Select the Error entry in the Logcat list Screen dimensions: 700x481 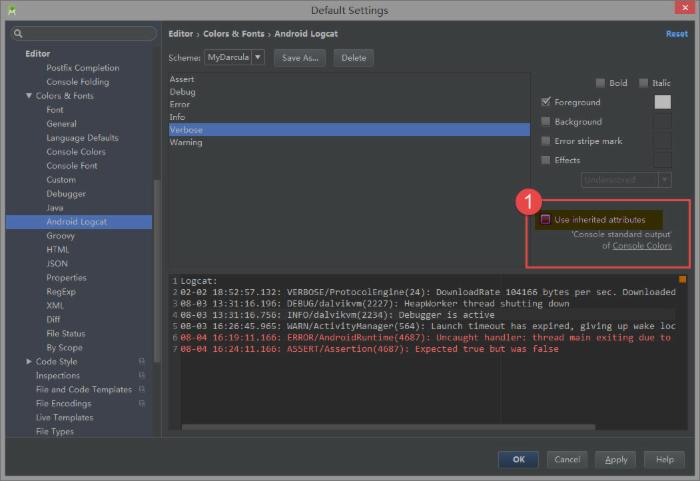pos(180,104)
